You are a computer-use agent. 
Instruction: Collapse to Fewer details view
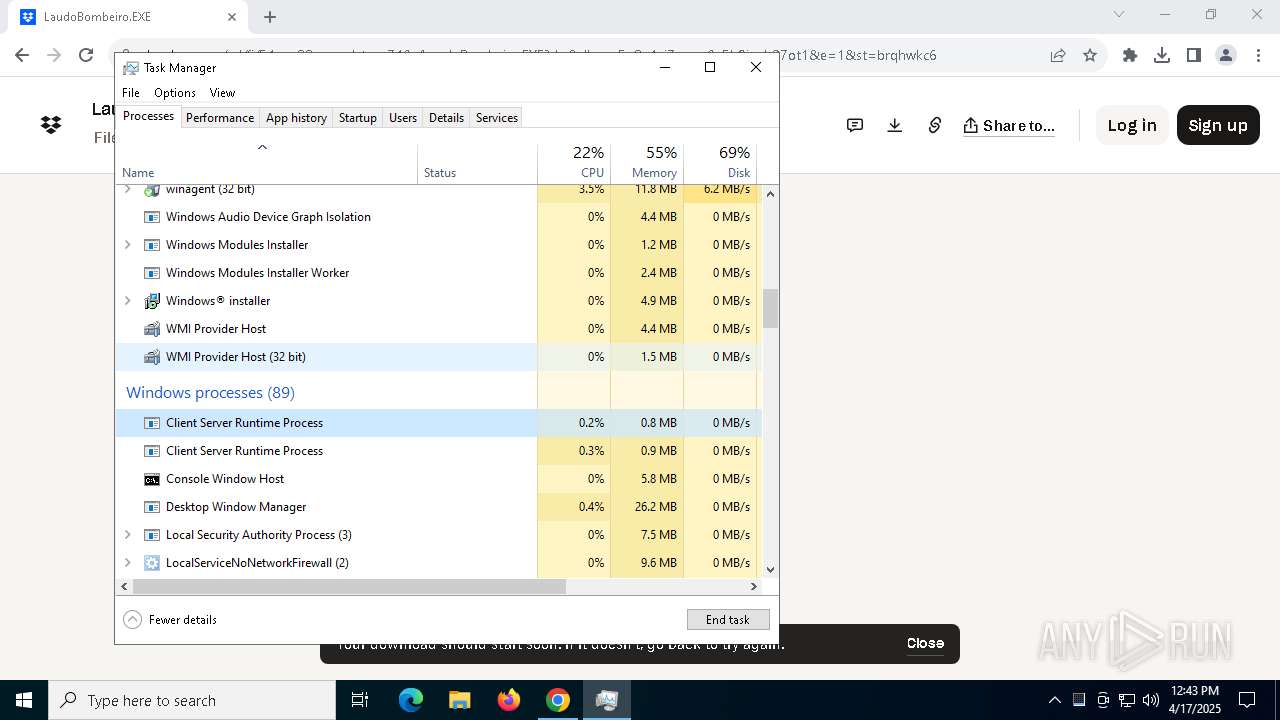pyautogui.click(x=170, y=620)
